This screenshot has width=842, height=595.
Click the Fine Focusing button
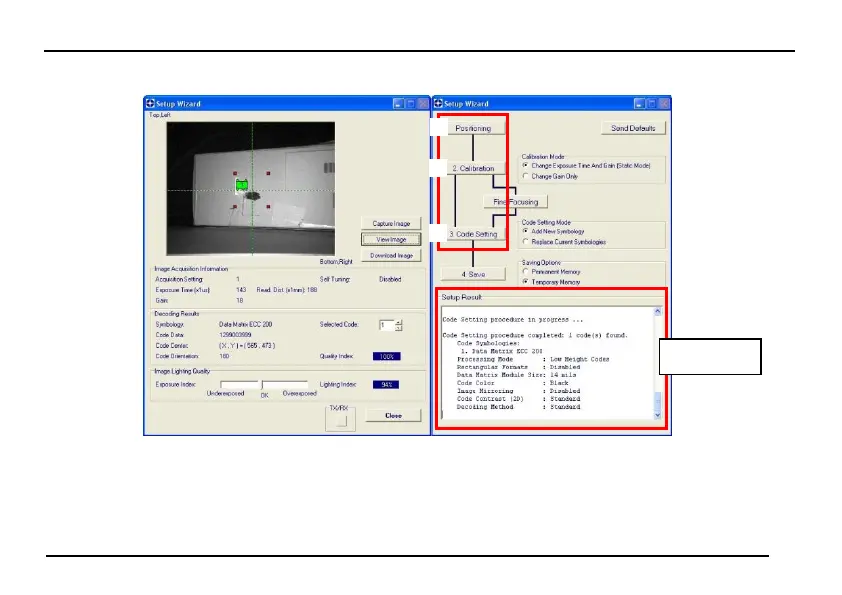[516, 202]
